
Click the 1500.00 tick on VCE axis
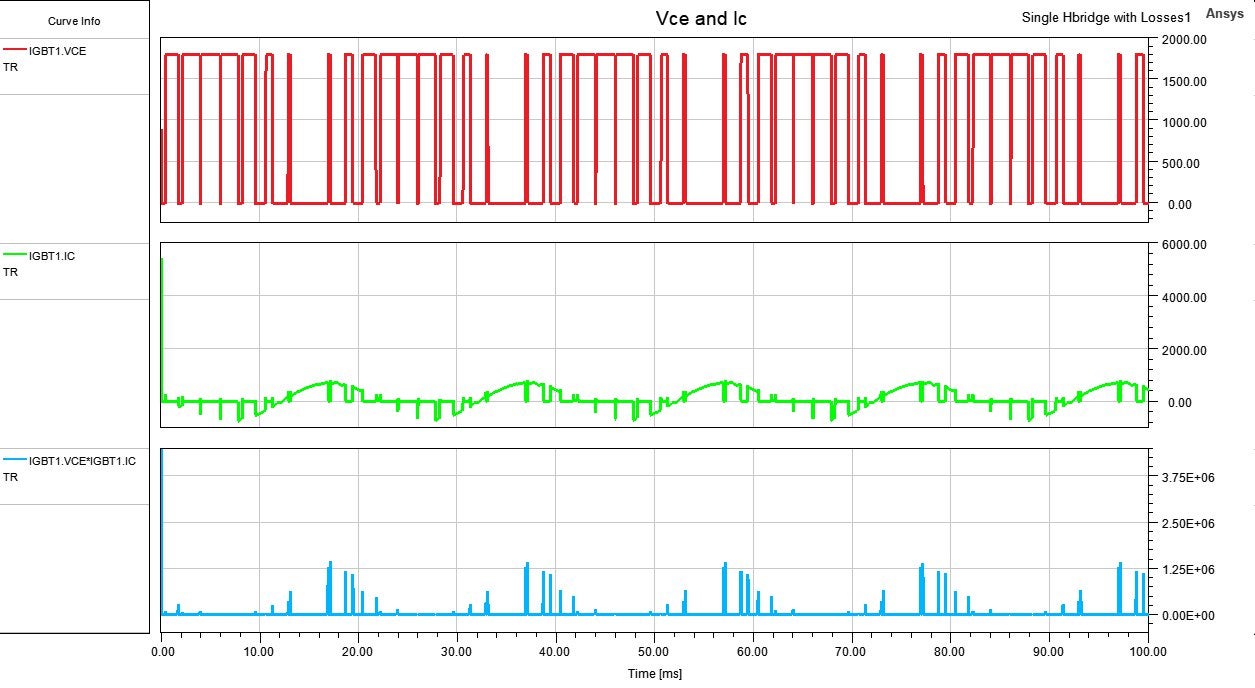point(1183,81)
